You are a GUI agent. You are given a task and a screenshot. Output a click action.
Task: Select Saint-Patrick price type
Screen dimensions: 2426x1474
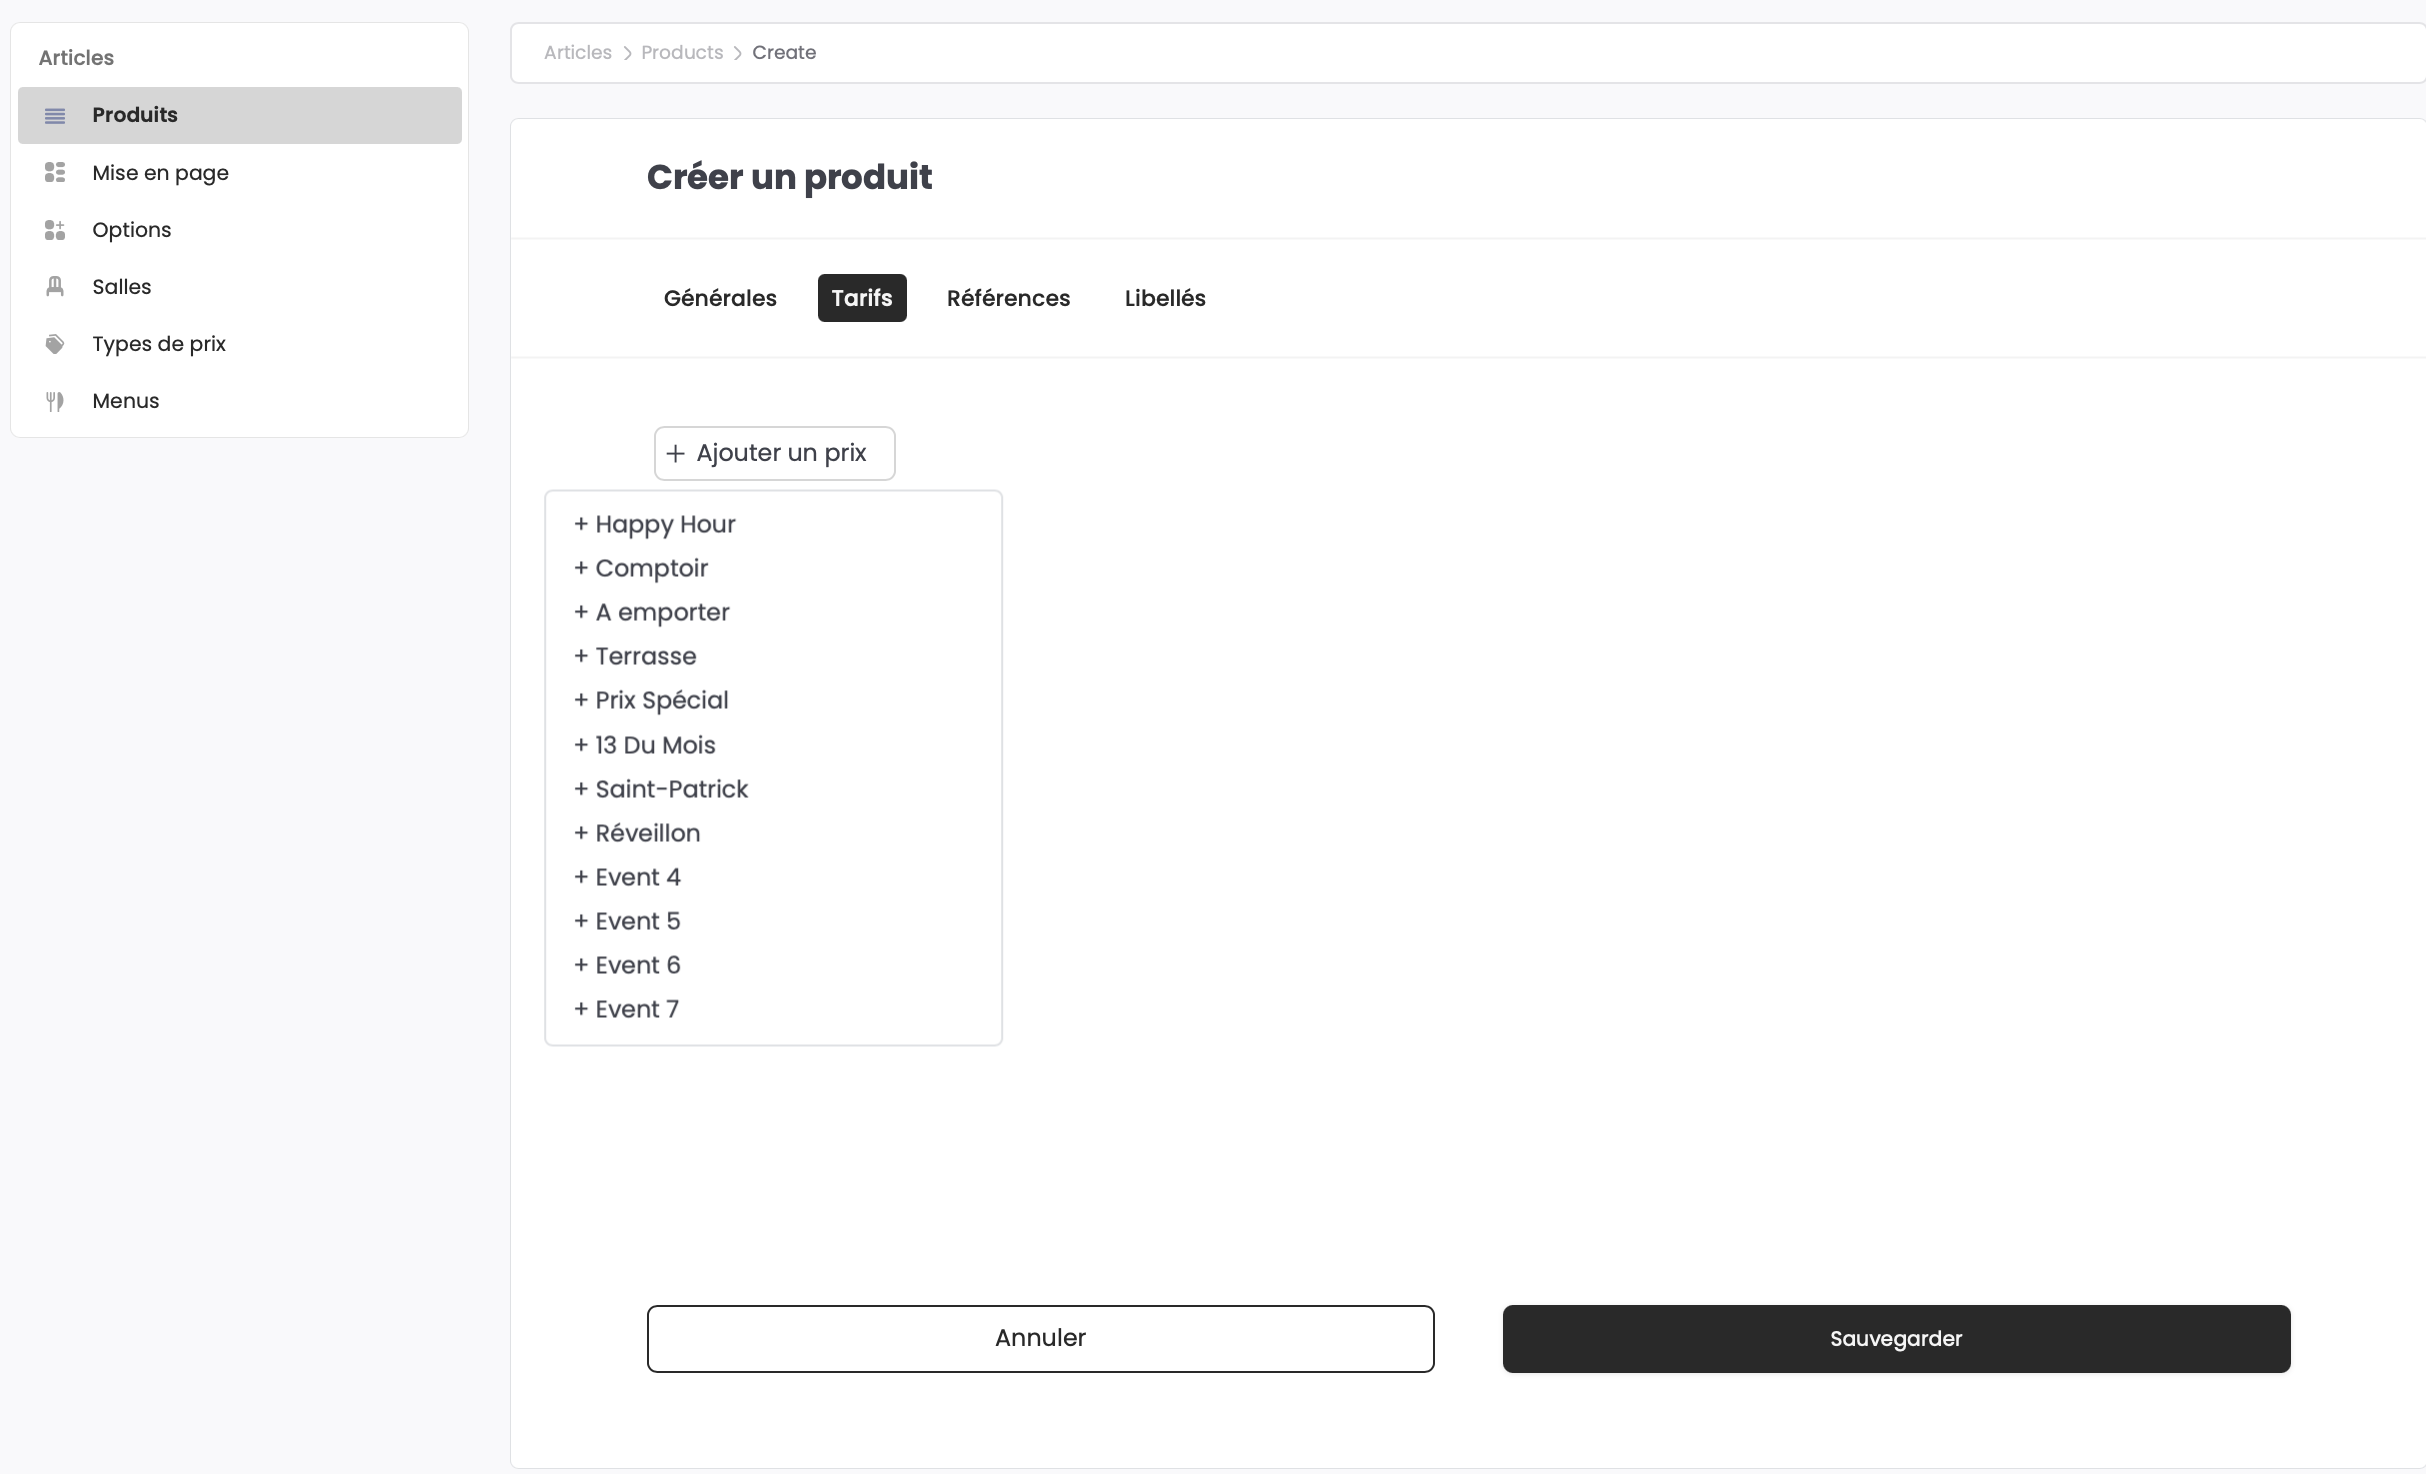(661, 790)
